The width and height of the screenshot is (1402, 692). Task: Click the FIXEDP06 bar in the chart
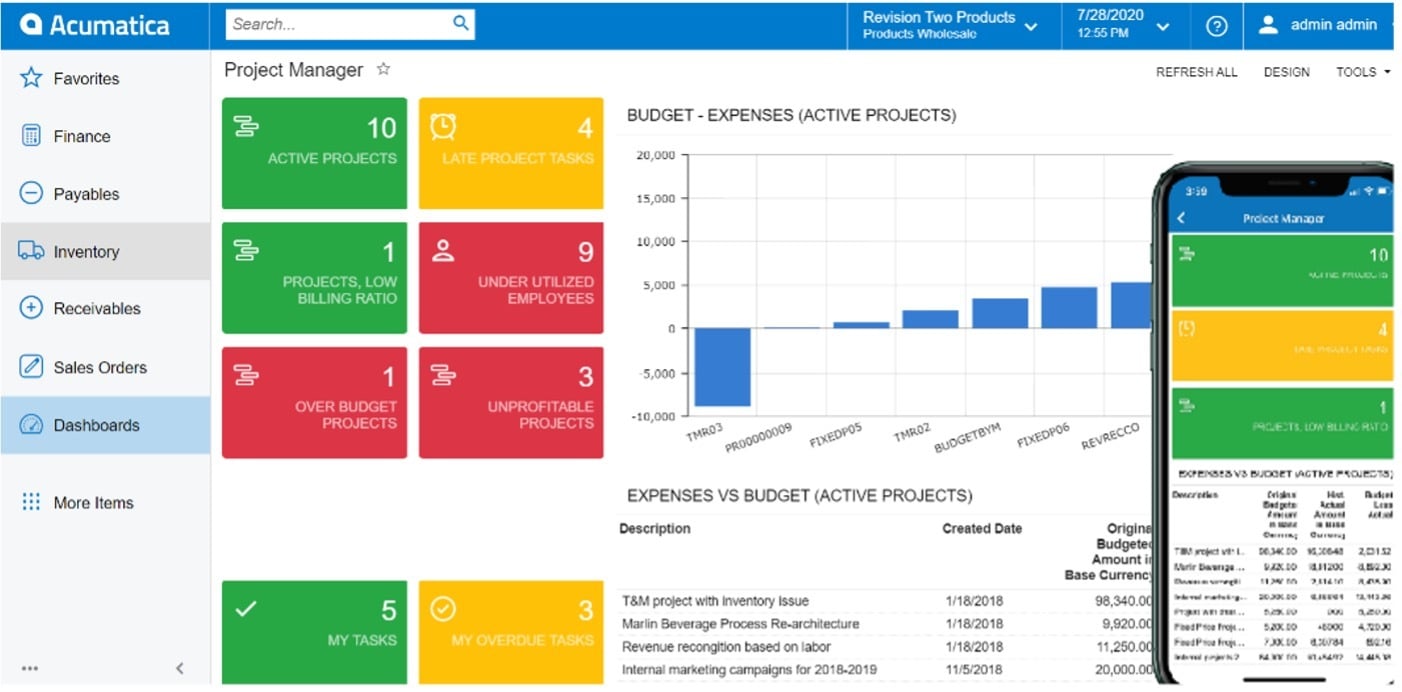(1069, 308)
